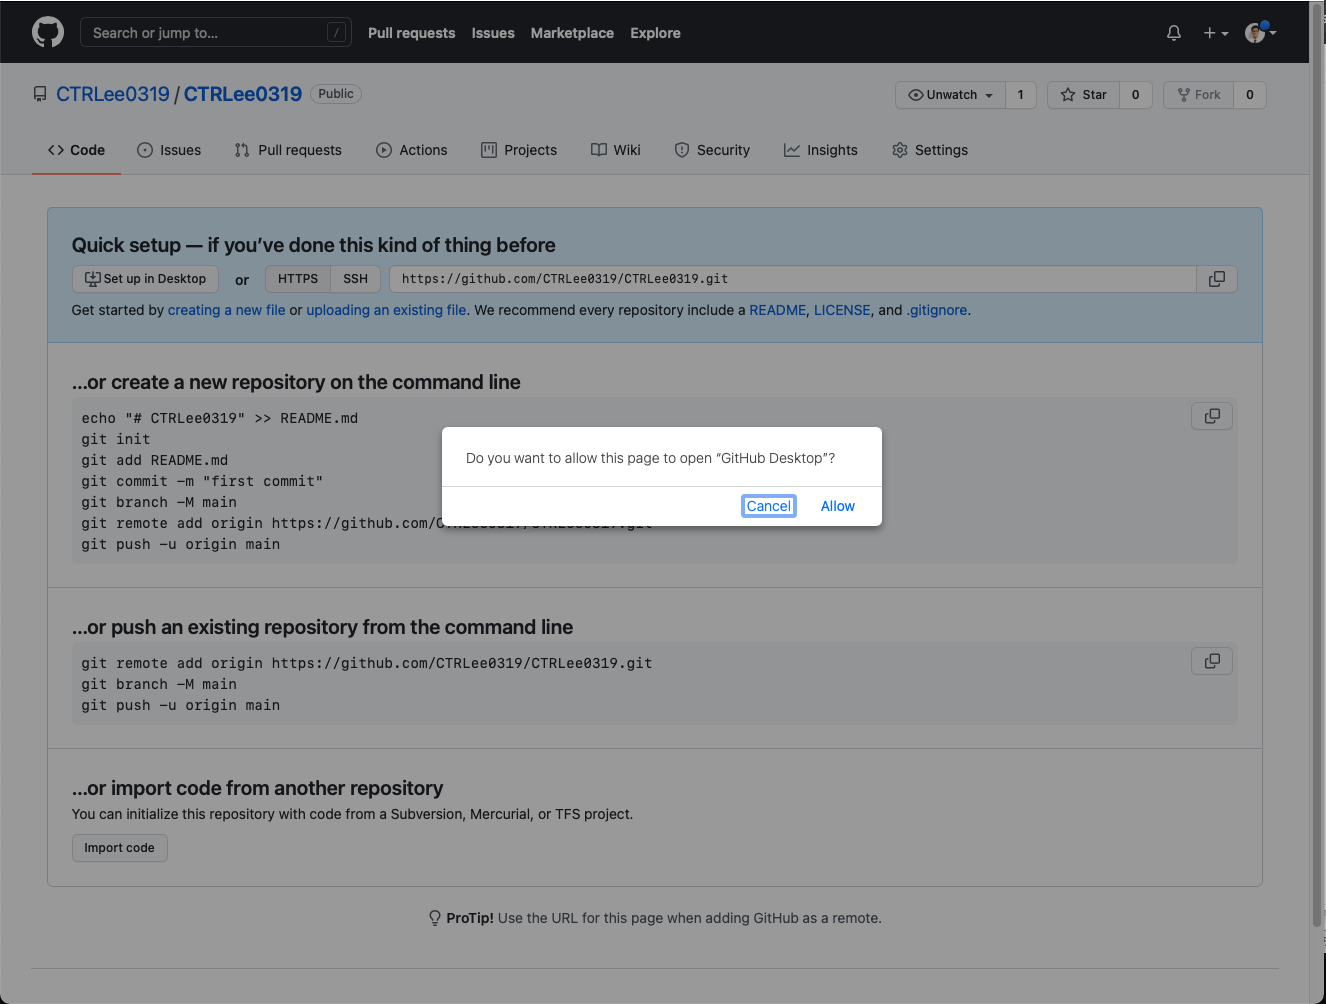Viewport: 1326px width, 1004px height.
Task: Open the GitHub logo home link
Action: click(x=48, y=32)
